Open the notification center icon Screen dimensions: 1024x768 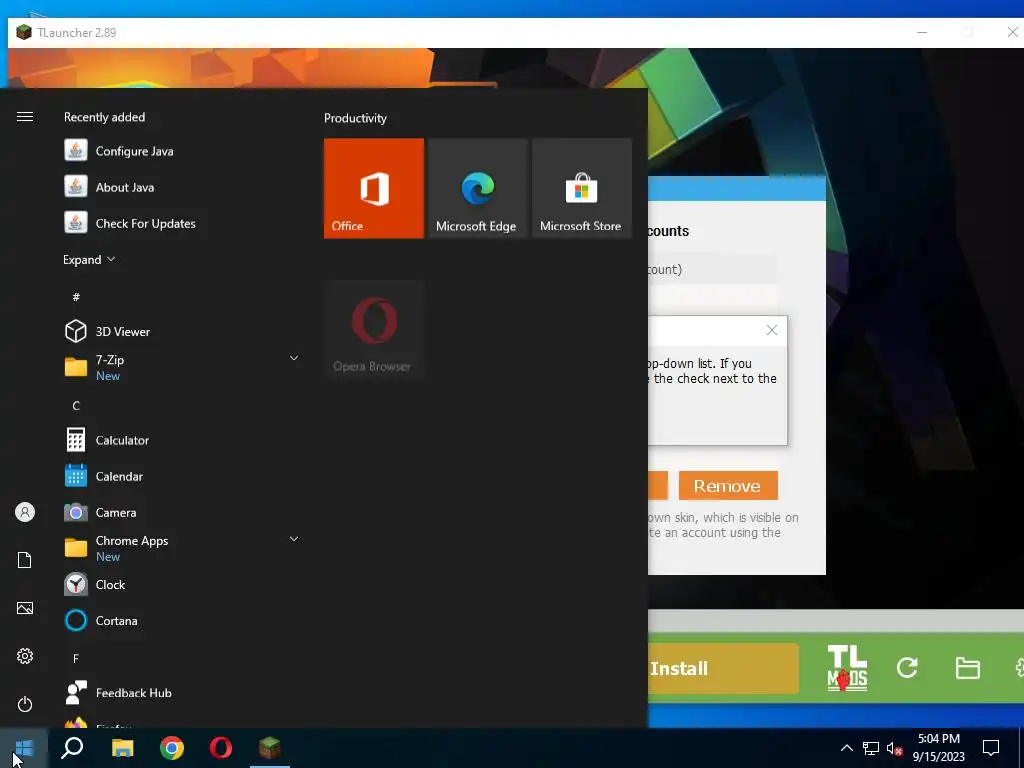(x=991, y=748)
